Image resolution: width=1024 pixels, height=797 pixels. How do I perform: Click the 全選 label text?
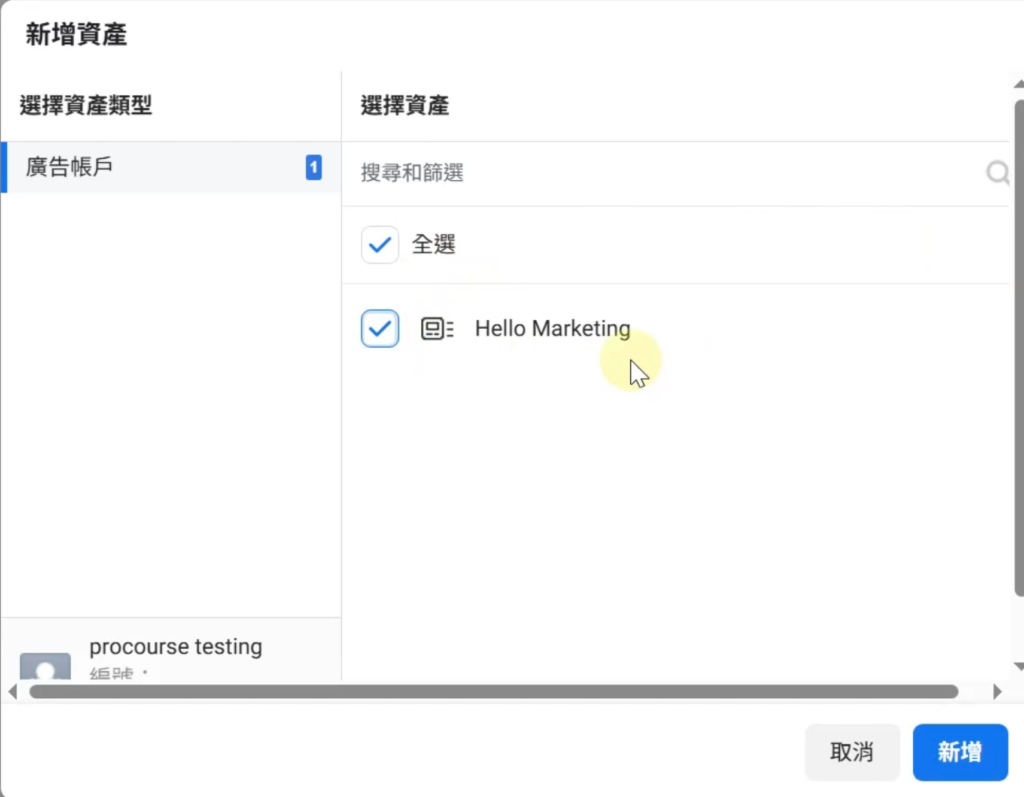point(434,244)
